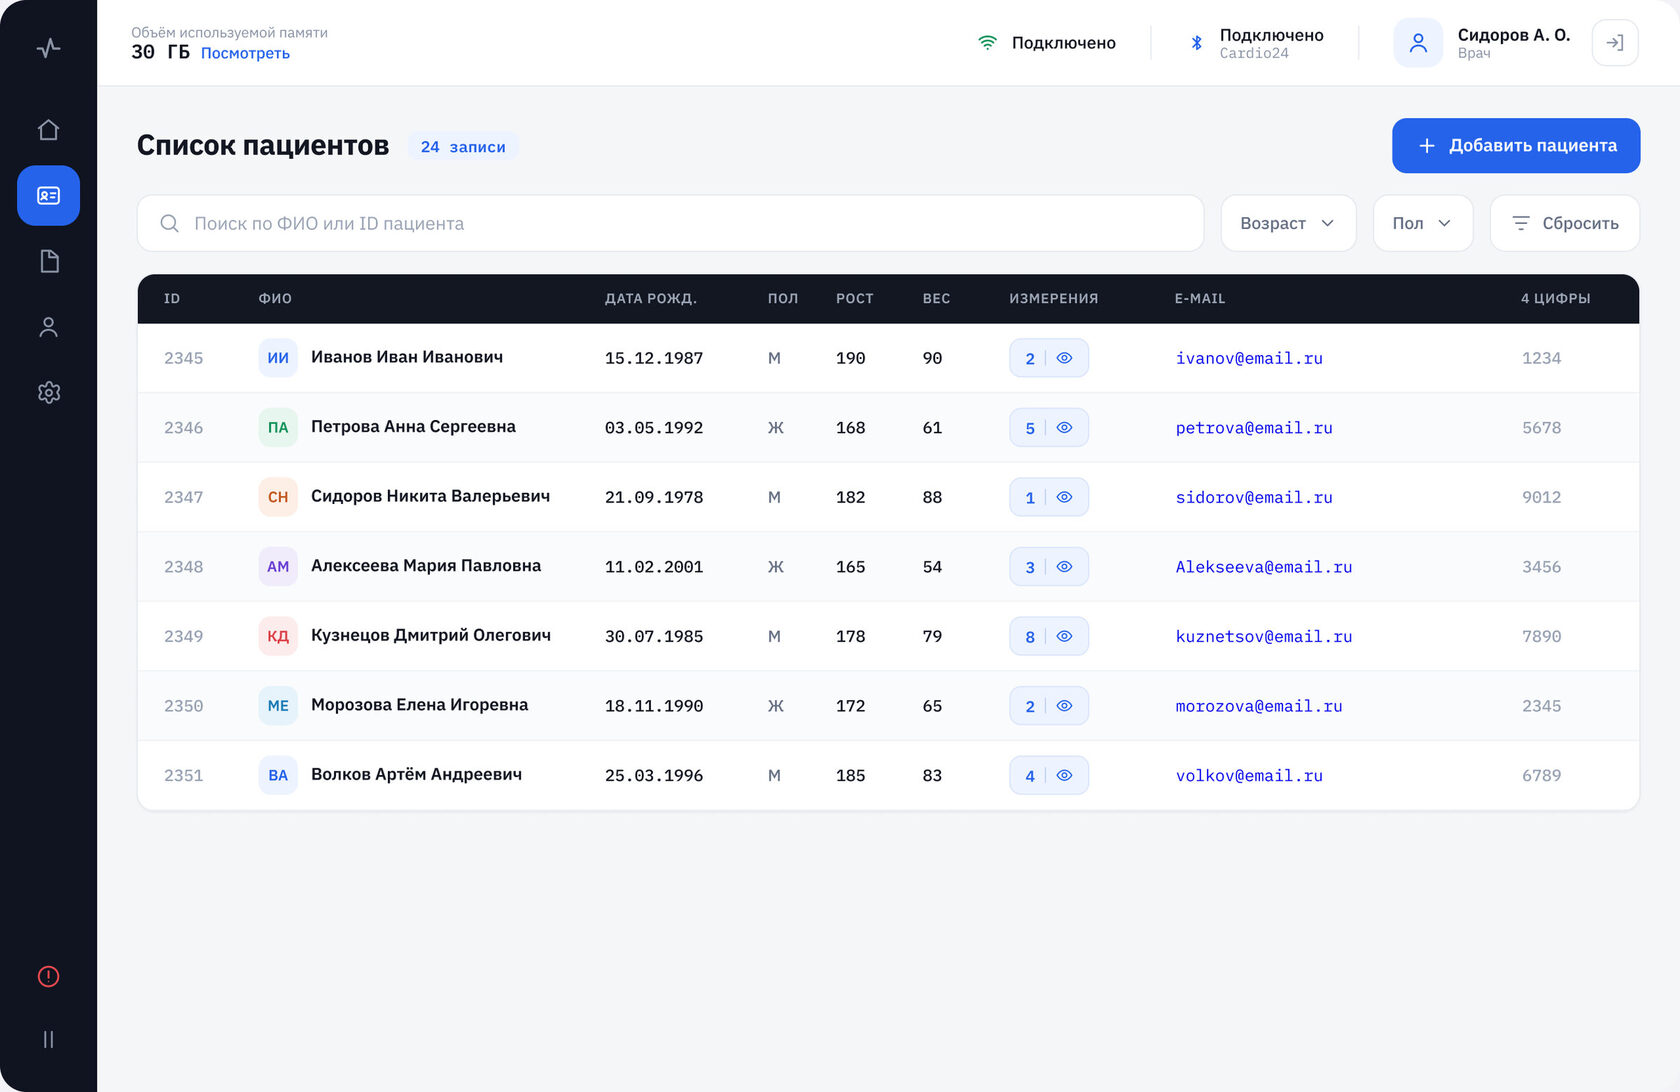
Task: Sort by the ДАТА РОЖД. column header
Action: point(651,299)
